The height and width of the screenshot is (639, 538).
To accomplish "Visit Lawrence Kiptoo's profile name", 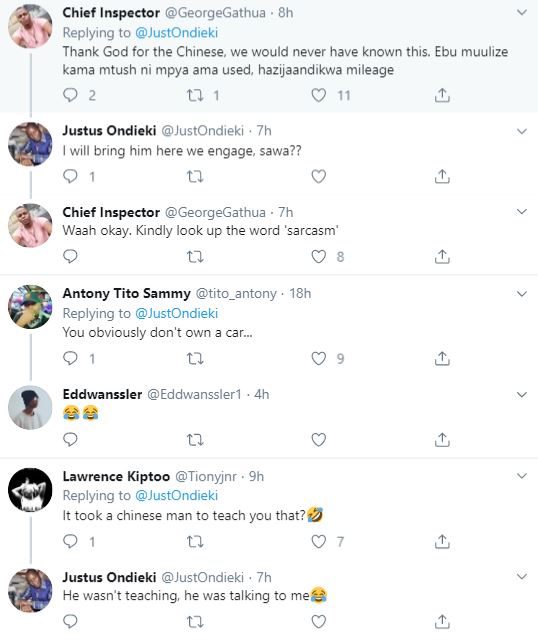I will point(116,476).
